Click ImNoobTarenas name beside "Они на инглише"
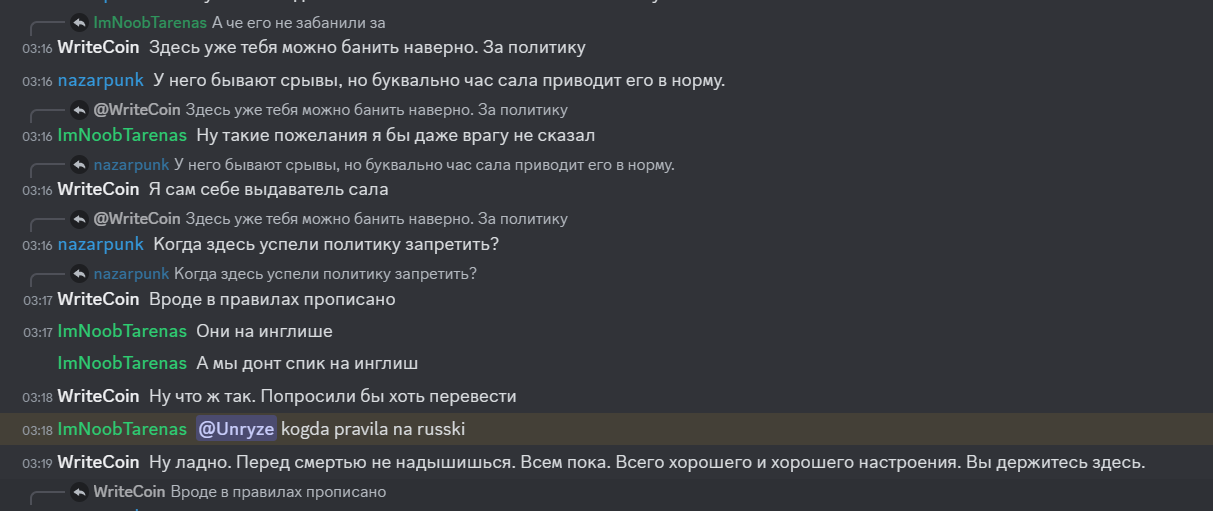The image size is (1213, 511). click(122, 331)
